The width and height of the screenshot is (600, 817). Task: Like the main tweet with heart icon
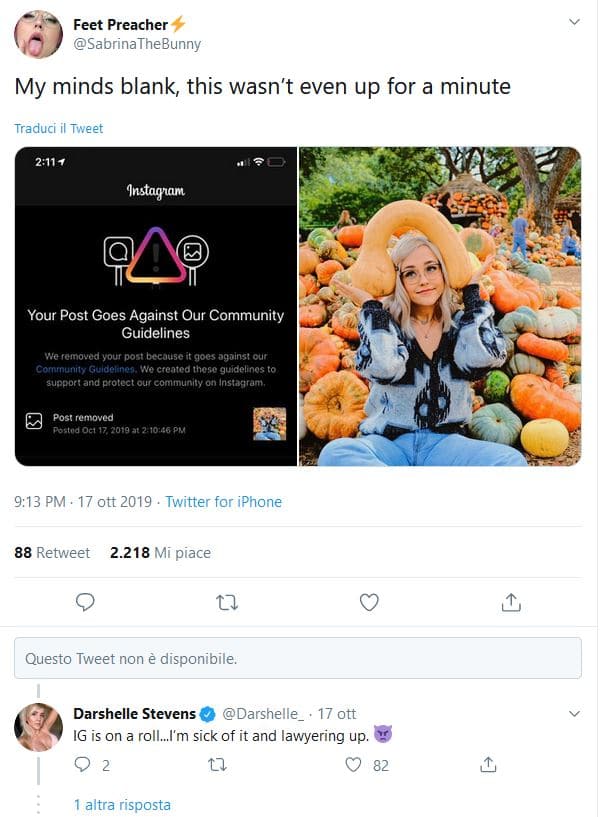pos(369,602)
